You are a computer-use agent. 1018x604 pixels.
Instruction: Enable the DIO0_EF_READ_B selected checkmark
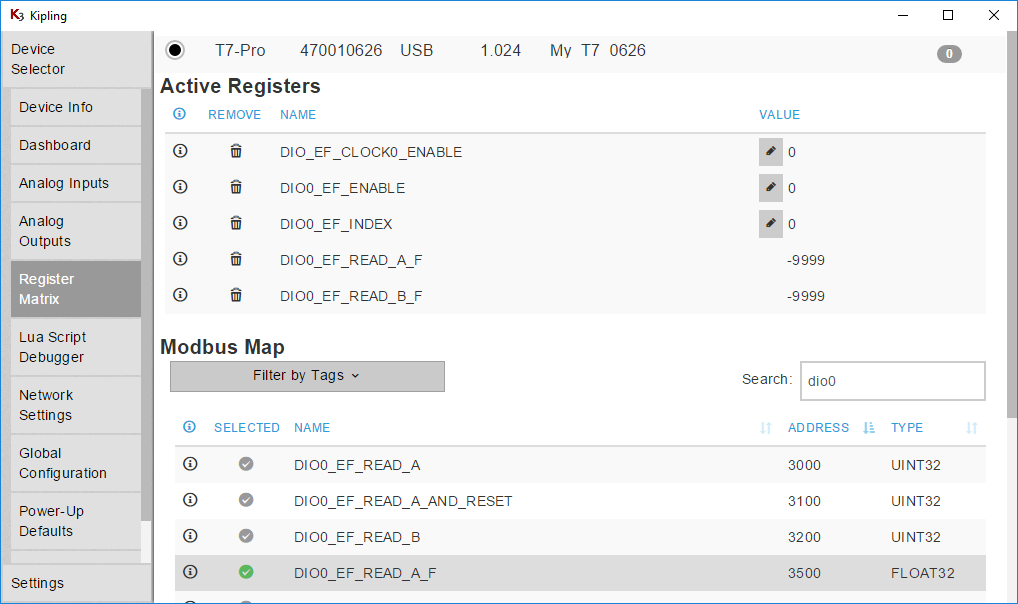tap(246, 536)
